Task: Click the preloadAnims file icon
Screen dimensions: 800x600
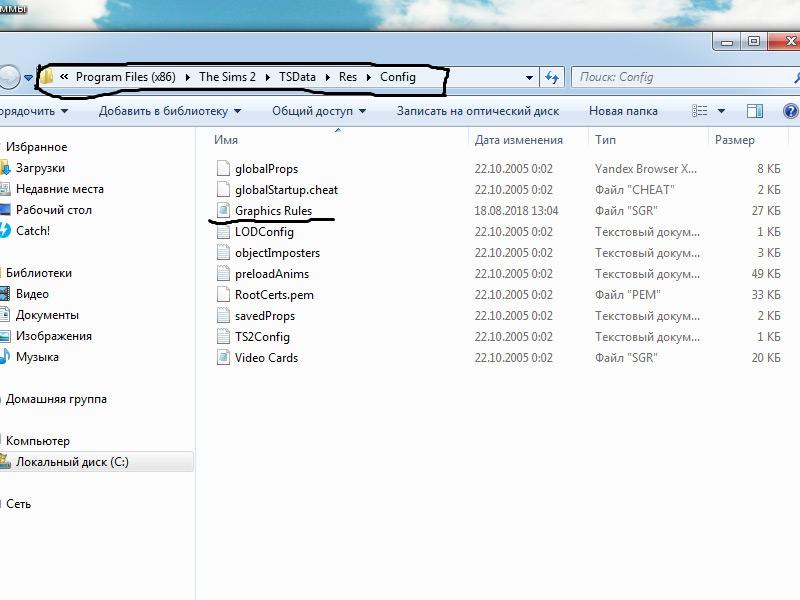Action: [223, 273]
